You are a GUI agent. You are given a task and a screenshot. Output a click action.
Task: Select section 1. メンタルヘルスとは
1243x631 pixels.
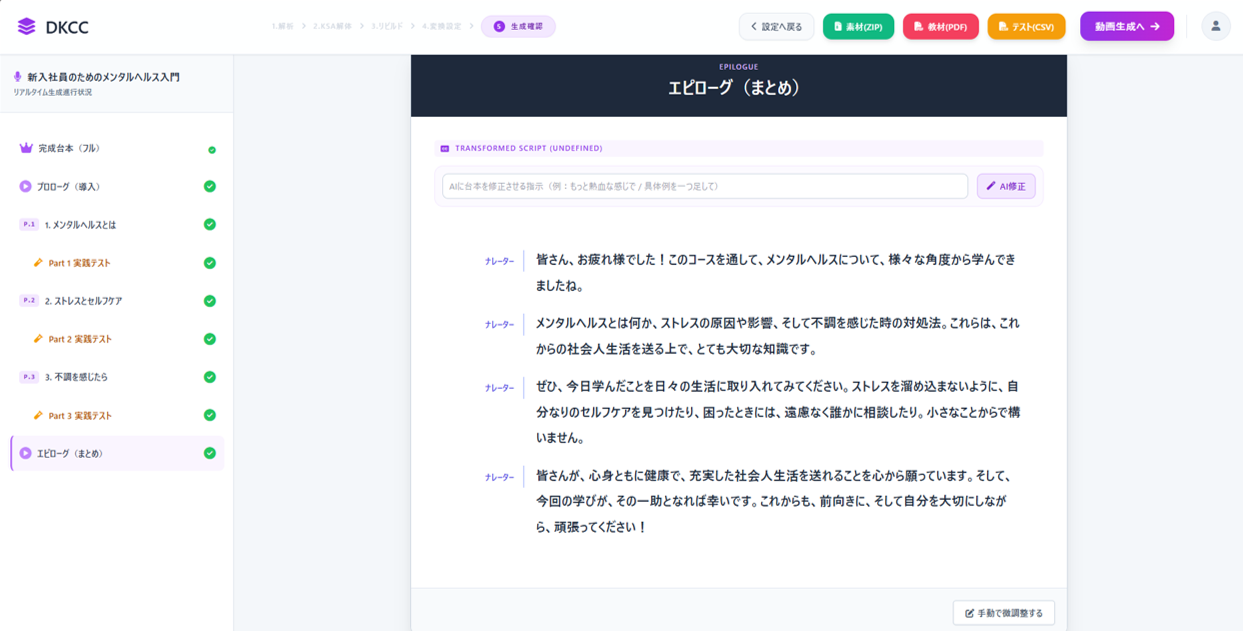click(x=117, y=224)
